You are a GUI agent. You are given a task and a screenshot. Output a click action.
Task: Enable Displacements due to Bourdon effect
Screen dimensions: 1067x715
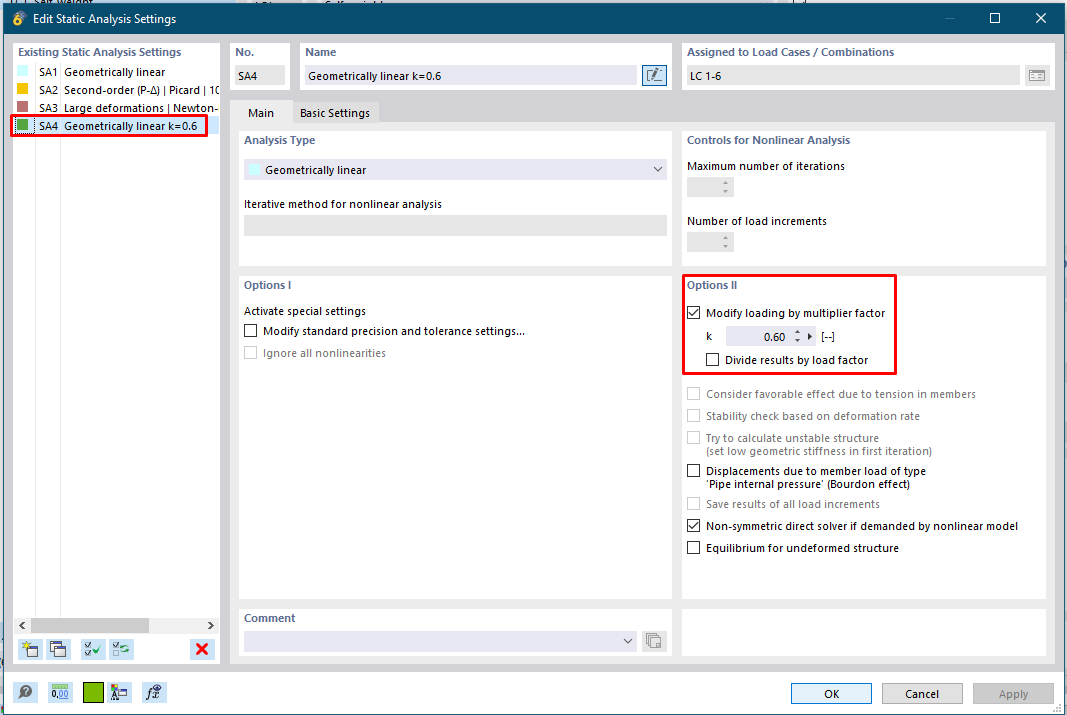tap(693, 471)
